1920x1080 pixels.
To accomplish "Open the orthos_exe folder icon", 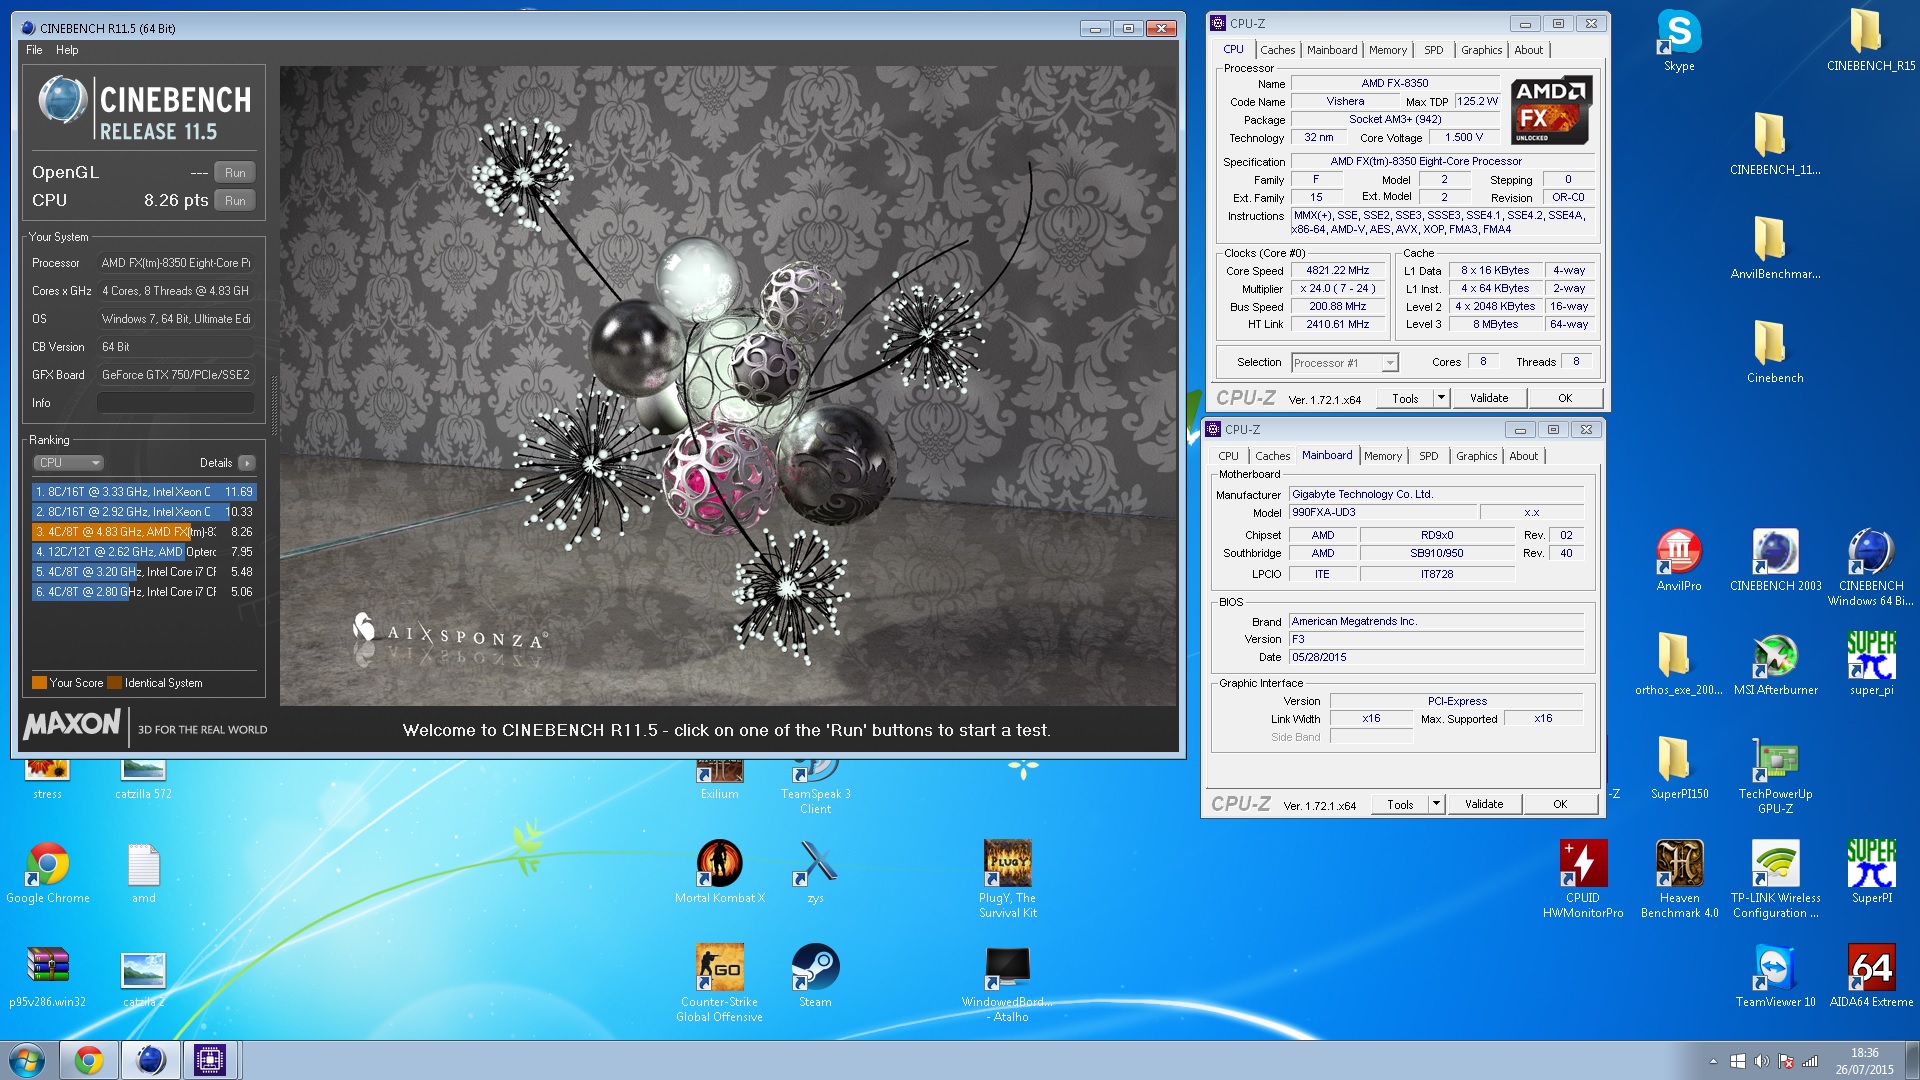I will pyautogui.click(x=1679, y=664).
